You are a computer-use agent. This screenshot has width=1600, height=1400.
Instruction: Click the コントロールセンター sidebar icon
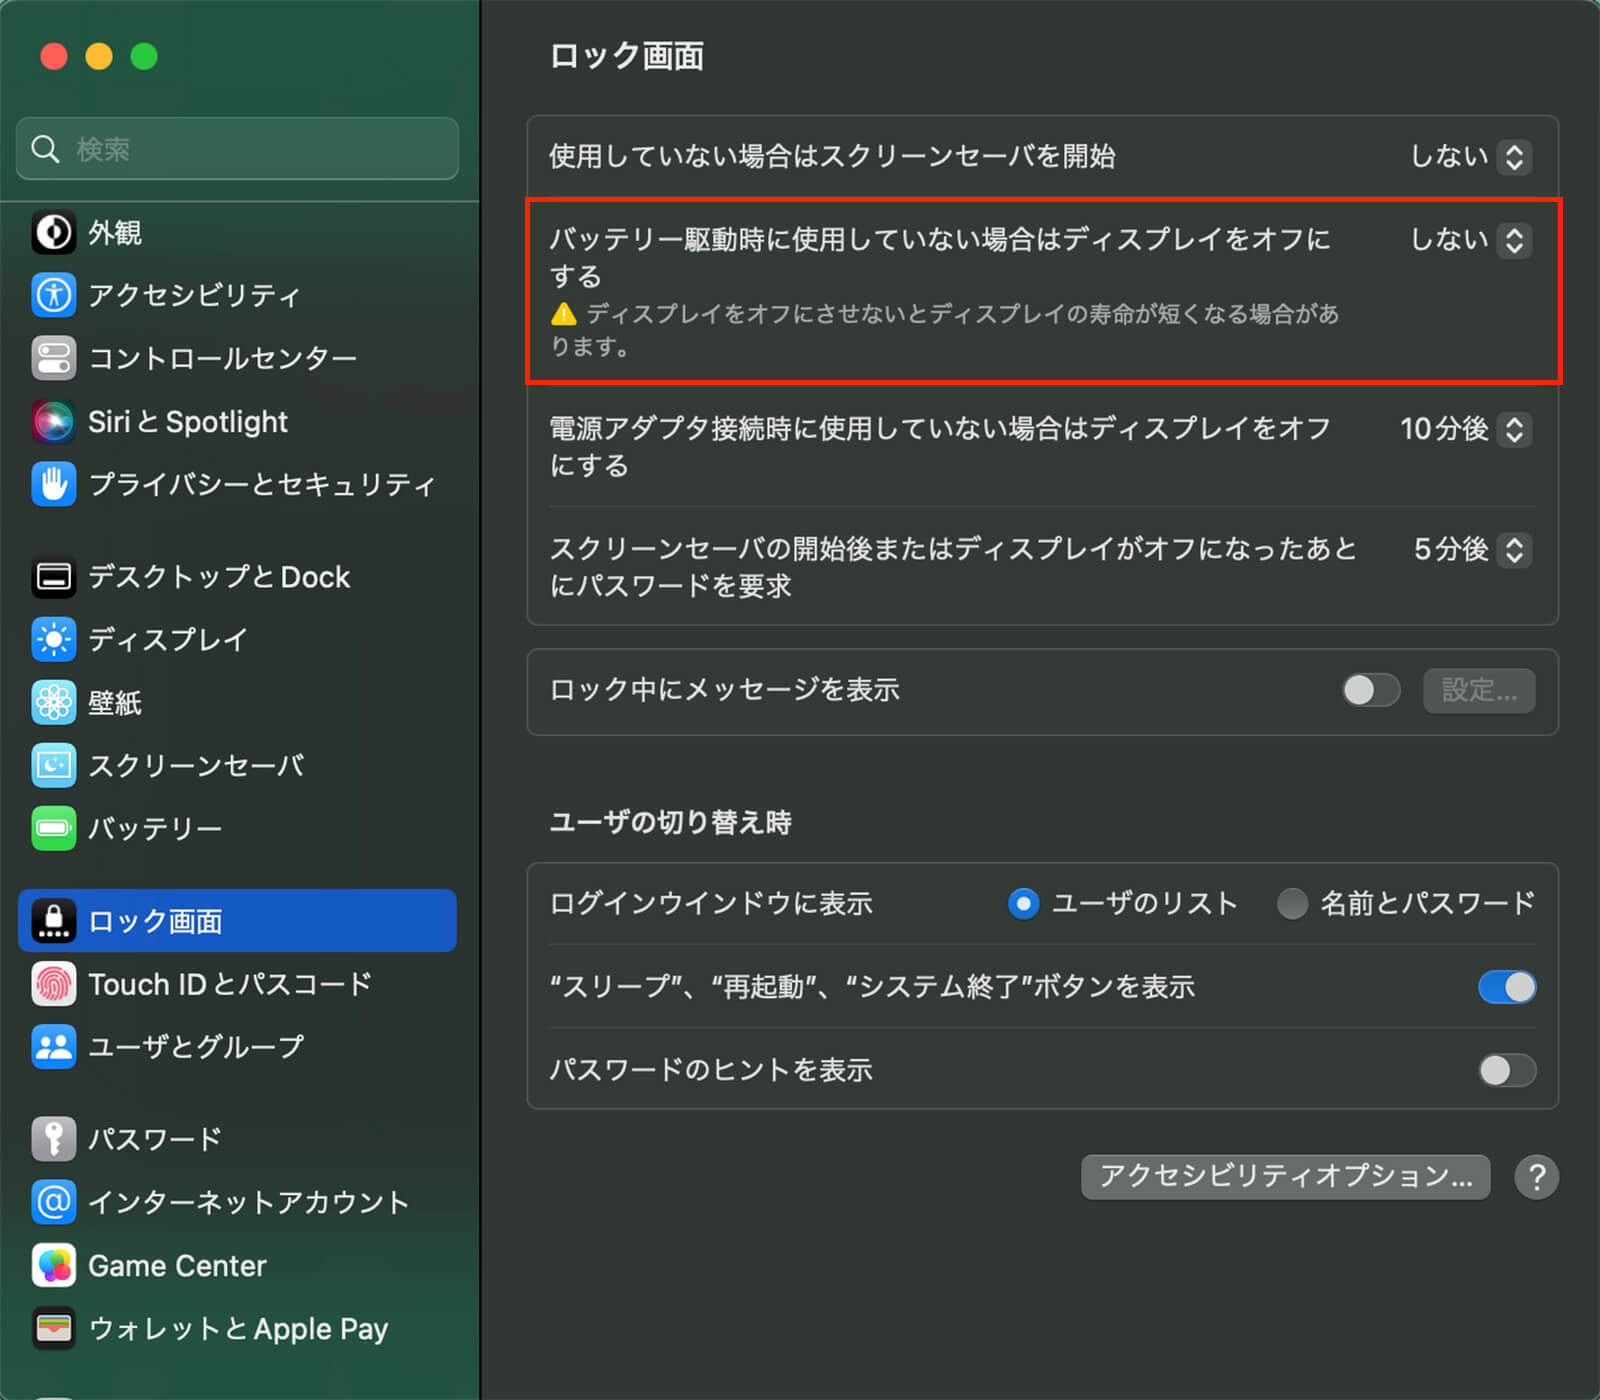[53, 358]
